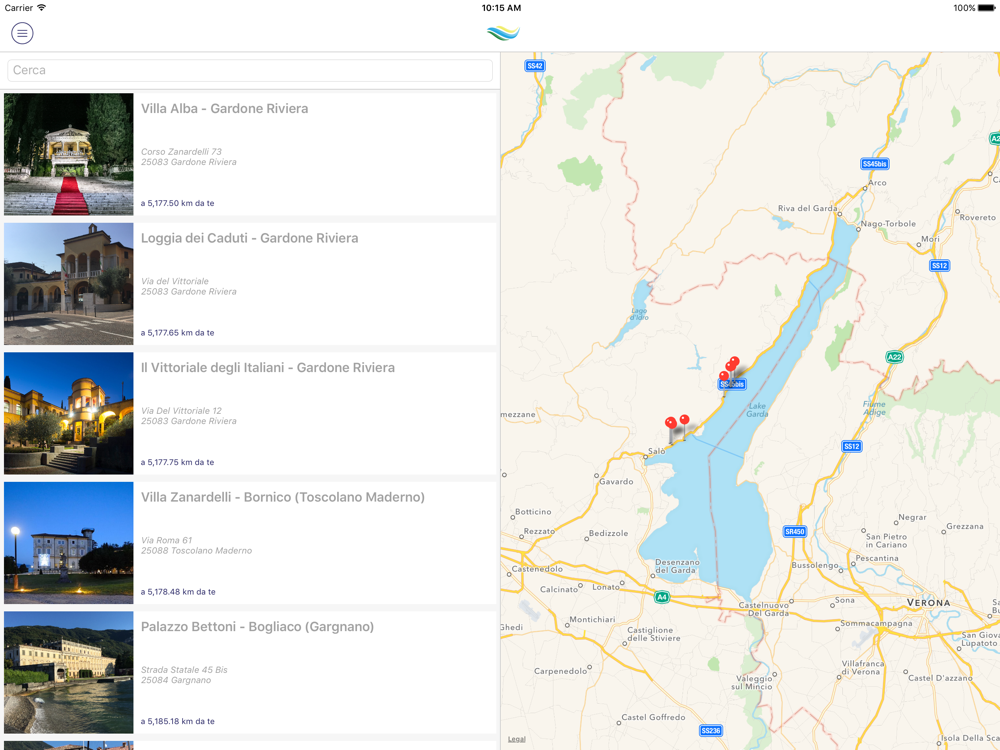1000x750 pixels.
Task: Tap the SS42 road shield on map
Action: coord(534,66)
